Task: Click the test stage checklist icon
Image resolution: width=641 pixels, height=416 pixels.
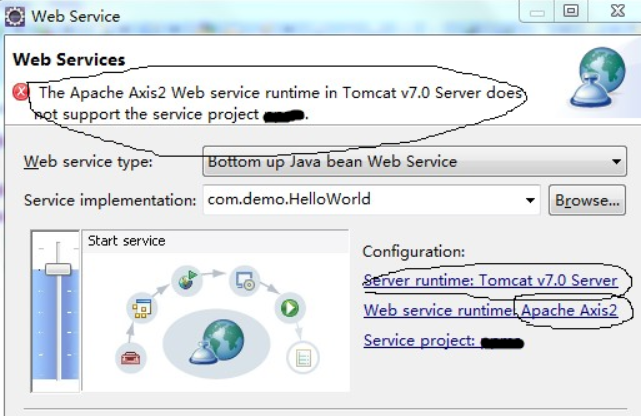Action: [x=303, y=358]
